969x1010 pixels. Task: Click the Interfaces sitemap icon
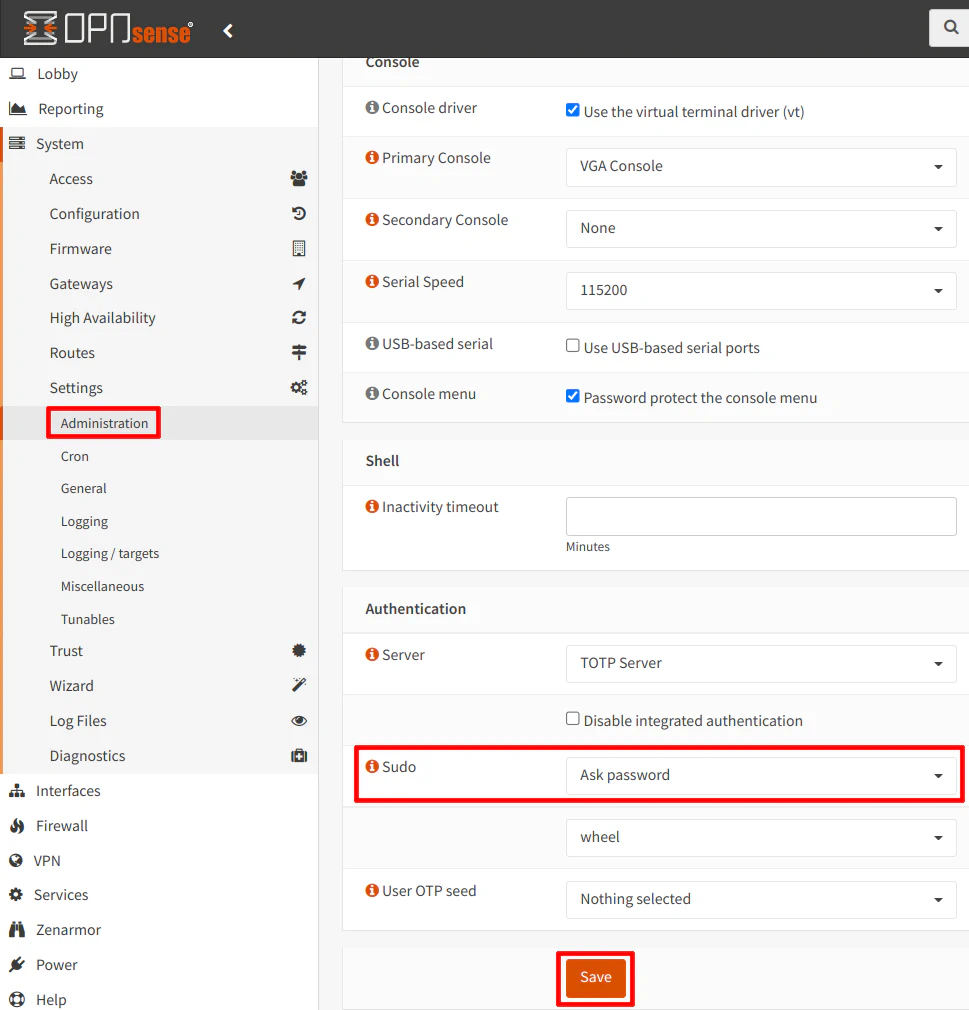[17, 790]
